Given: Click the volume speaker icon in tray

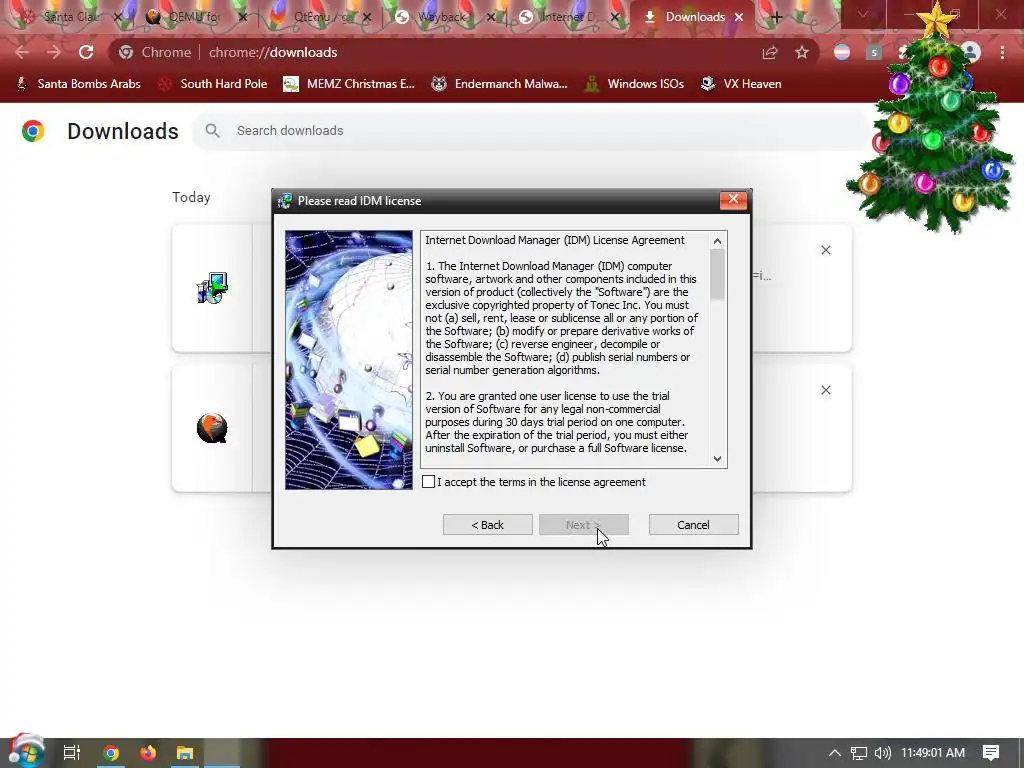Looking at the screenshot, I should pos(882,753).
